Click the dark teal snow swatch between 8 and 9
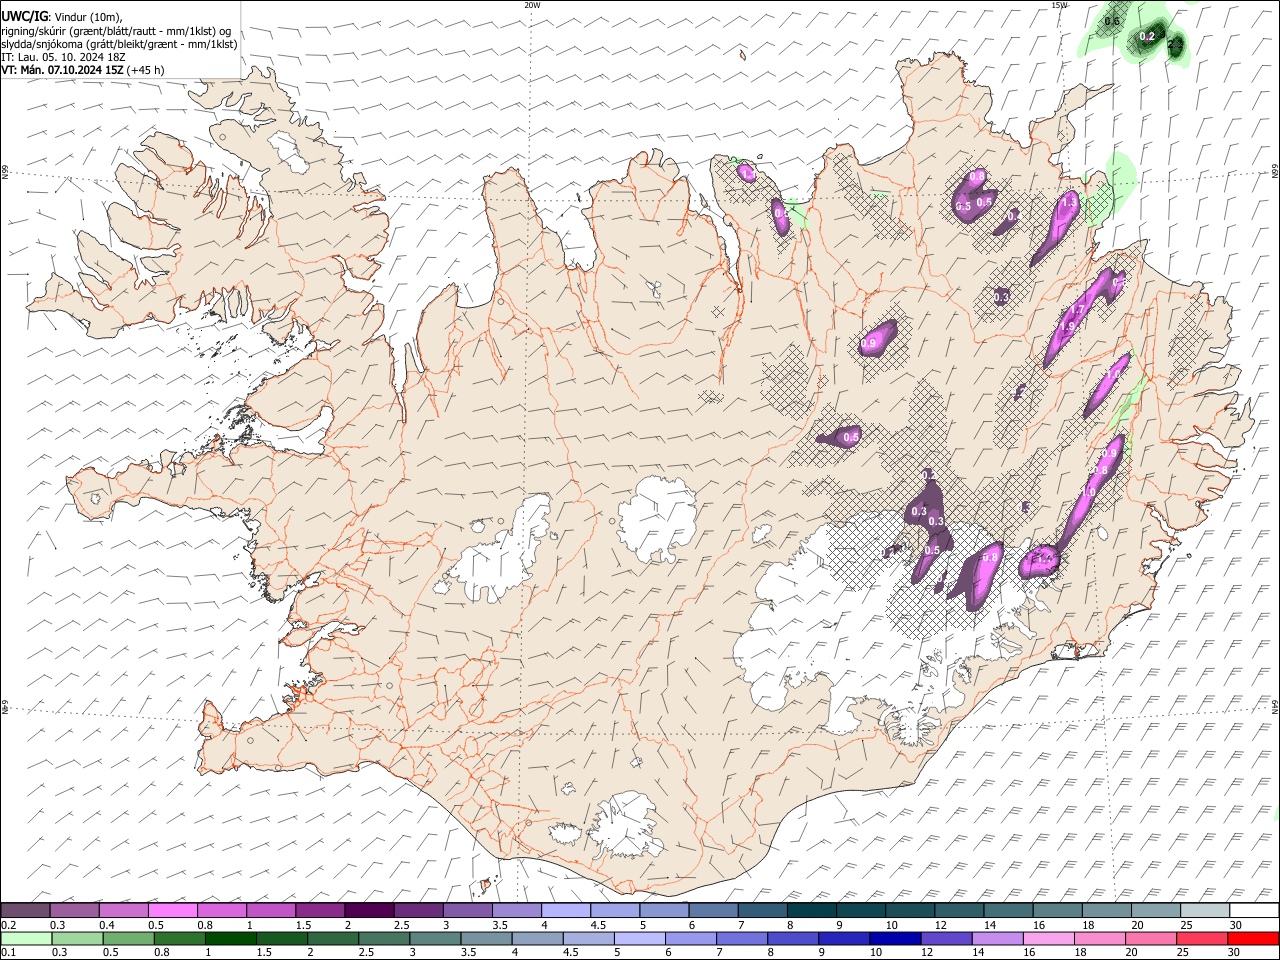This screenshot has width=1280, height=960. [x=810, y=910]
